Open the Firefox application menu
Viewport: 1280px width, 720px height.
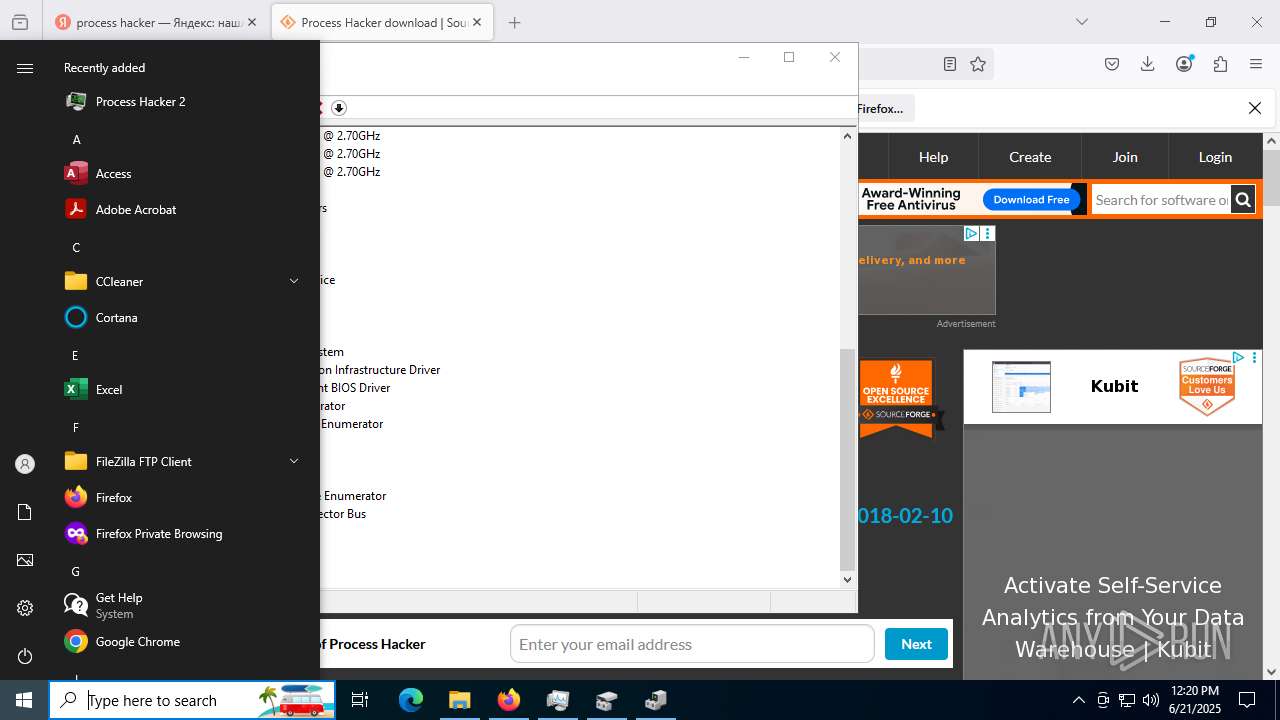1256,64
